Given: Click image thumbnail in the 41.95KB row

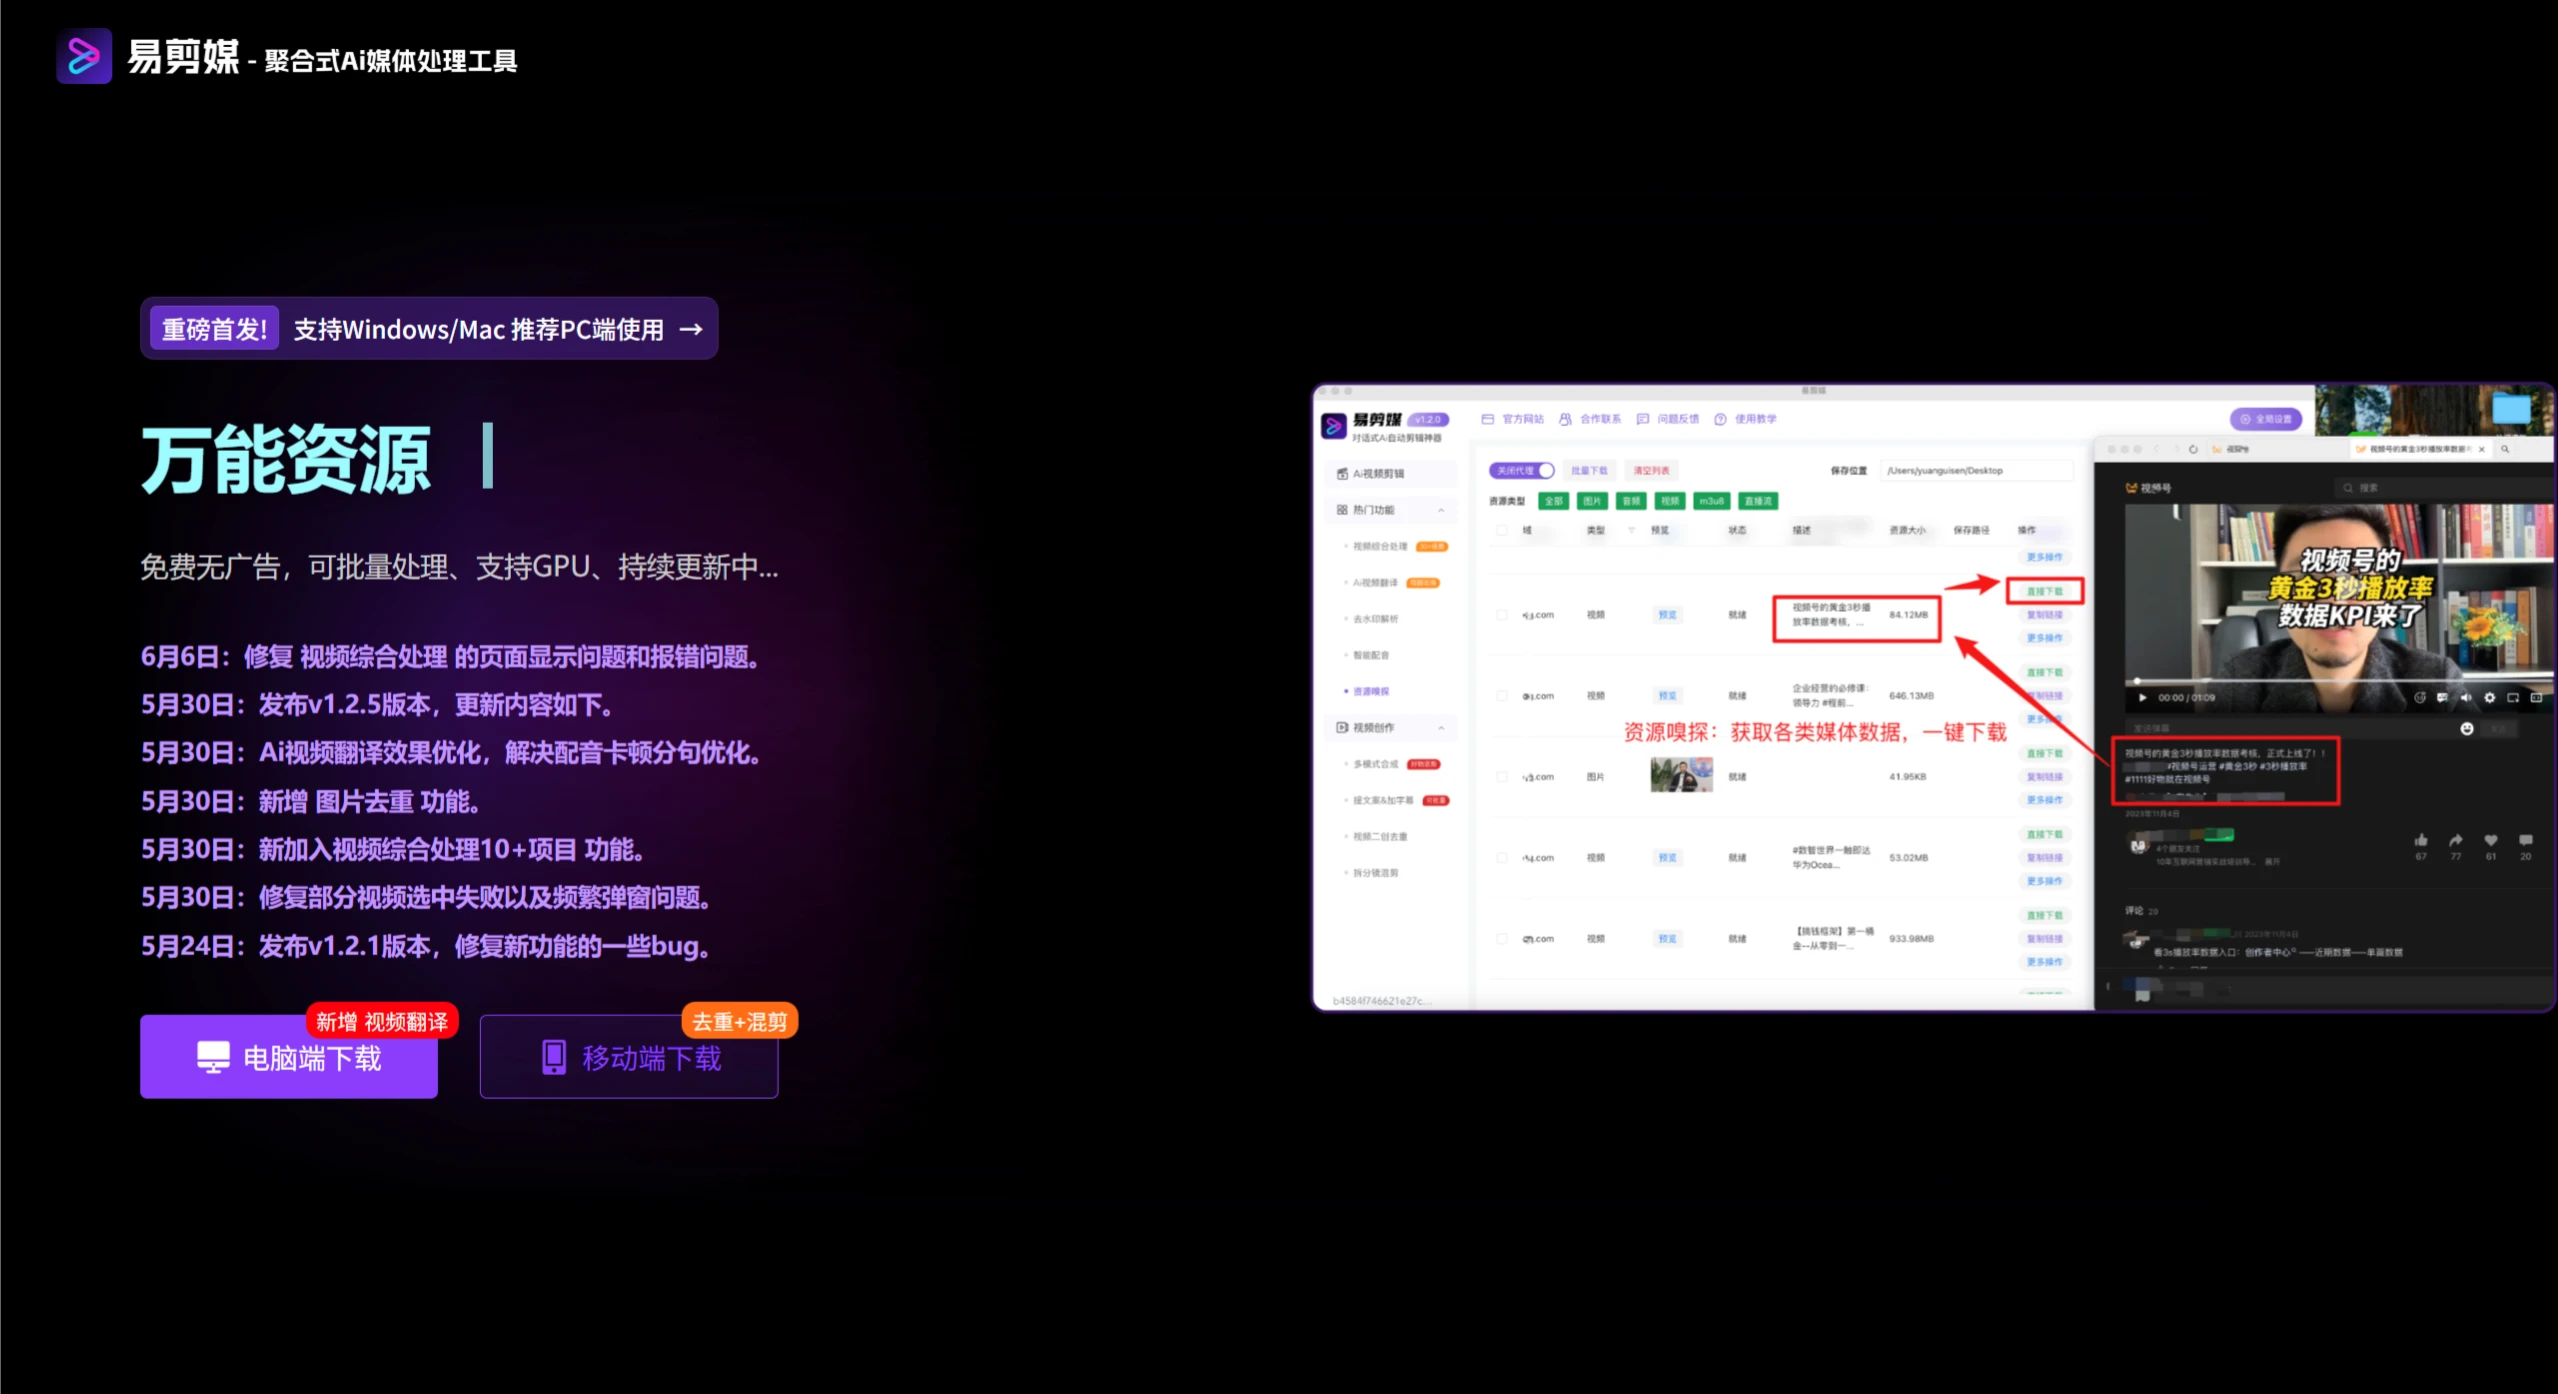Looking at the screenshot, I should coord(1681,776).
